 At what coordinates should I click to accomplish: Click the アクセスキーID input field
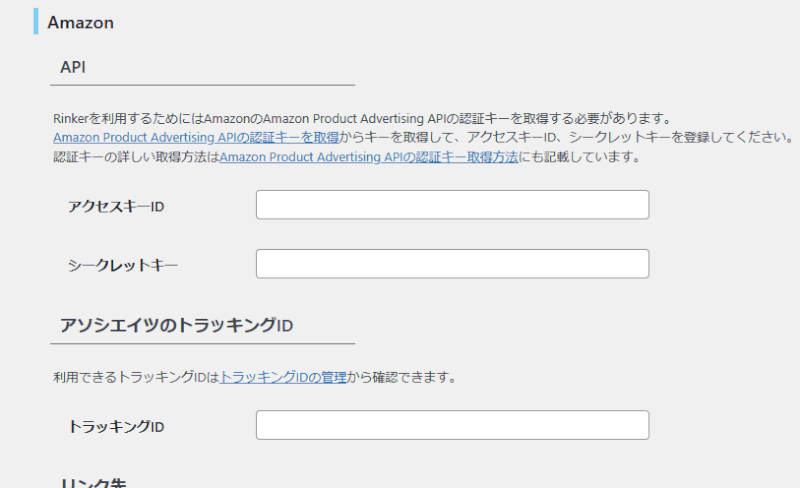(453, 205)
